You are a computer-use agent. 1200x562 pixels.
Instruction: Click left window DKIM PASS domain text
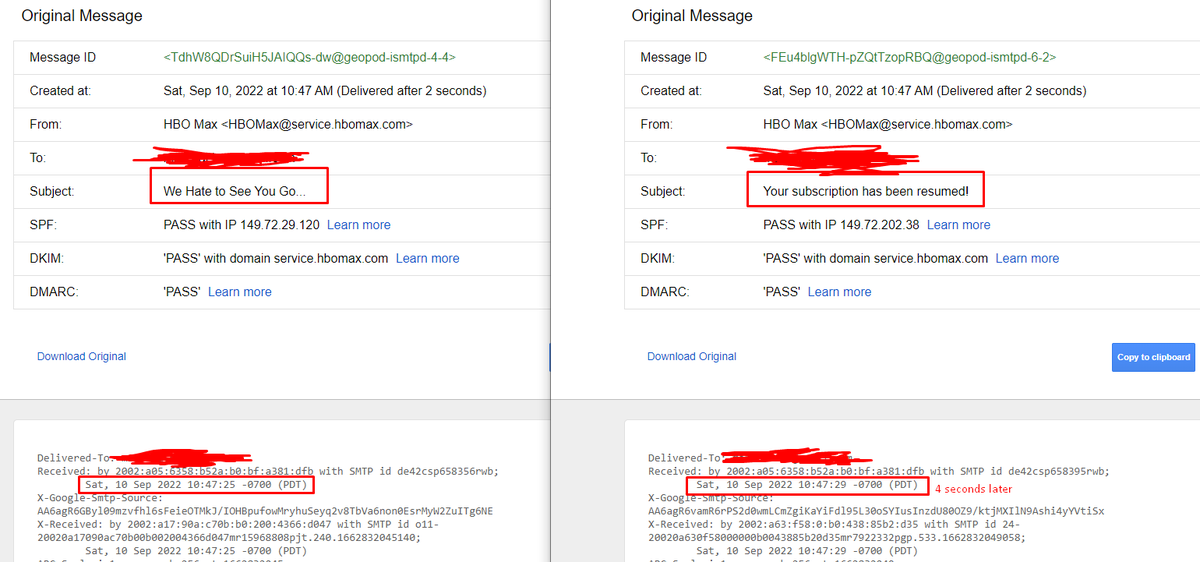276,258
